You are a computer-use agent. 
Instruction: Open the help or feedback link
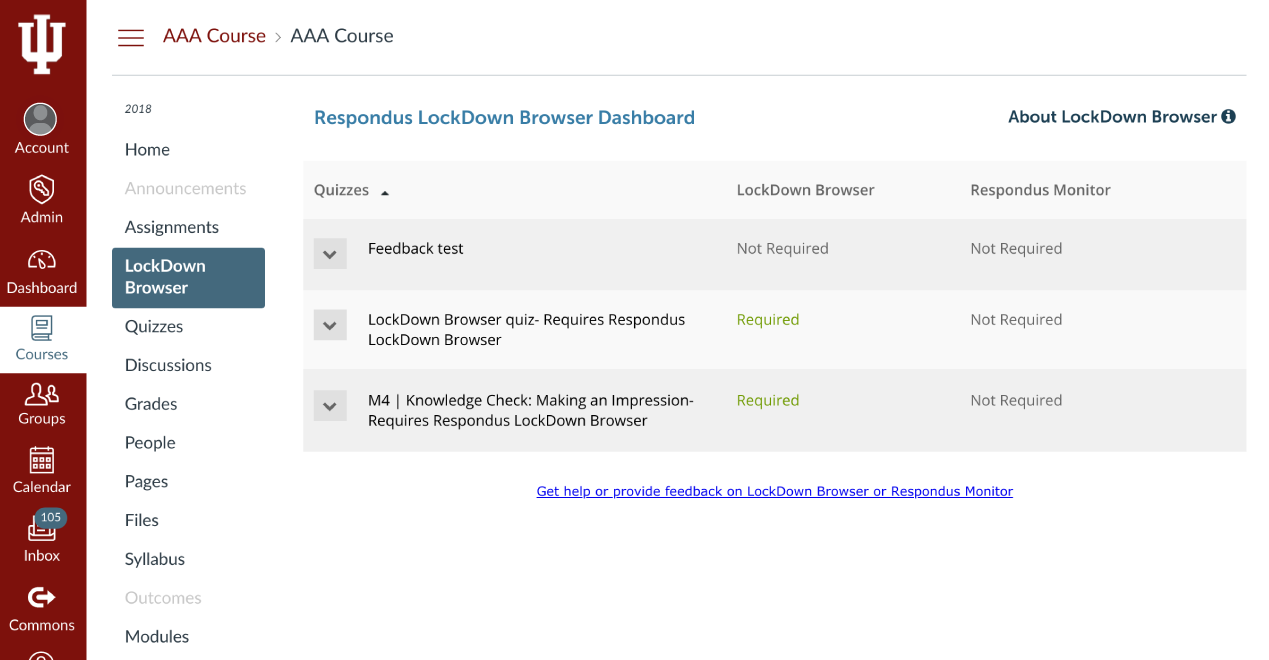[x=775, y=492]
